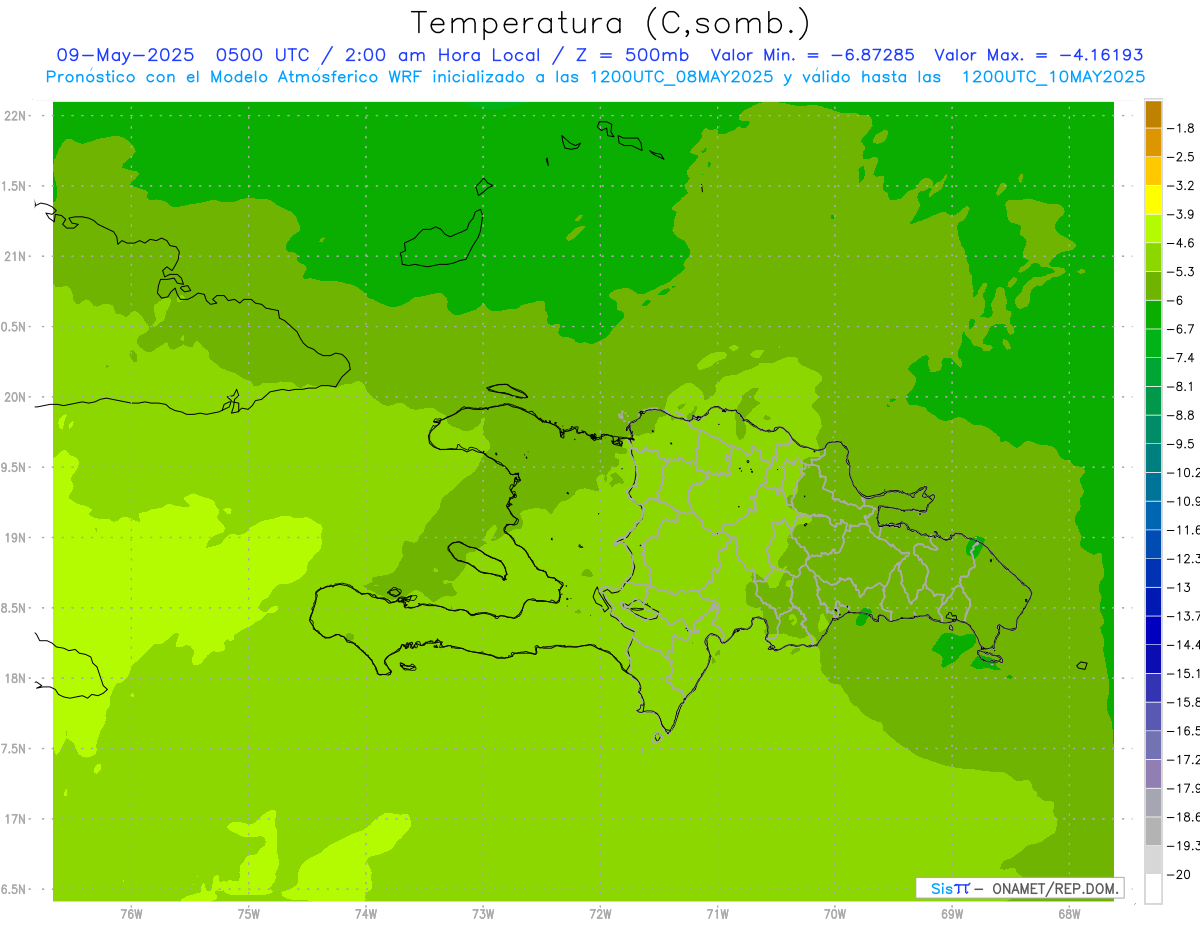Click the '19N' latitude label
1200x927 pixels.
pyautogui.click(x=15, y=538)
